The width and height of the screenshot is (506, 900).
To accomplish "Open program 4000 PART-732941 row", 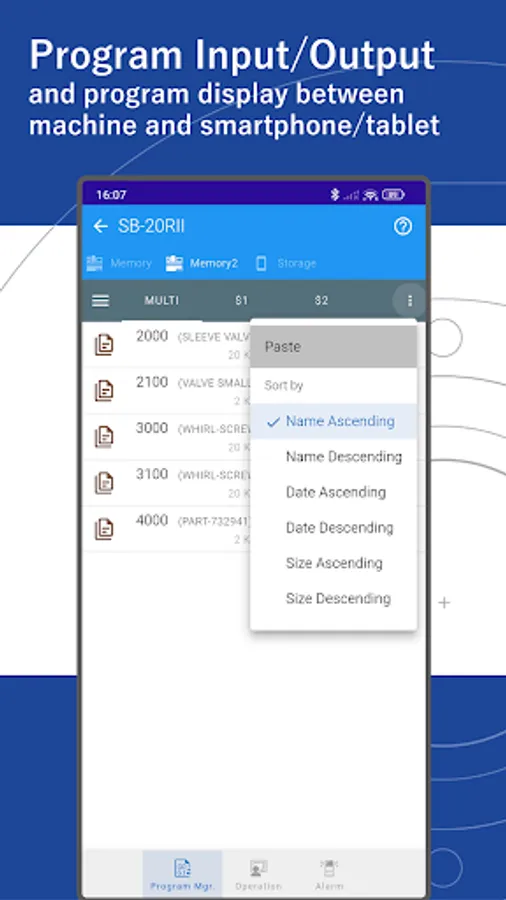I will coord(167,529).
